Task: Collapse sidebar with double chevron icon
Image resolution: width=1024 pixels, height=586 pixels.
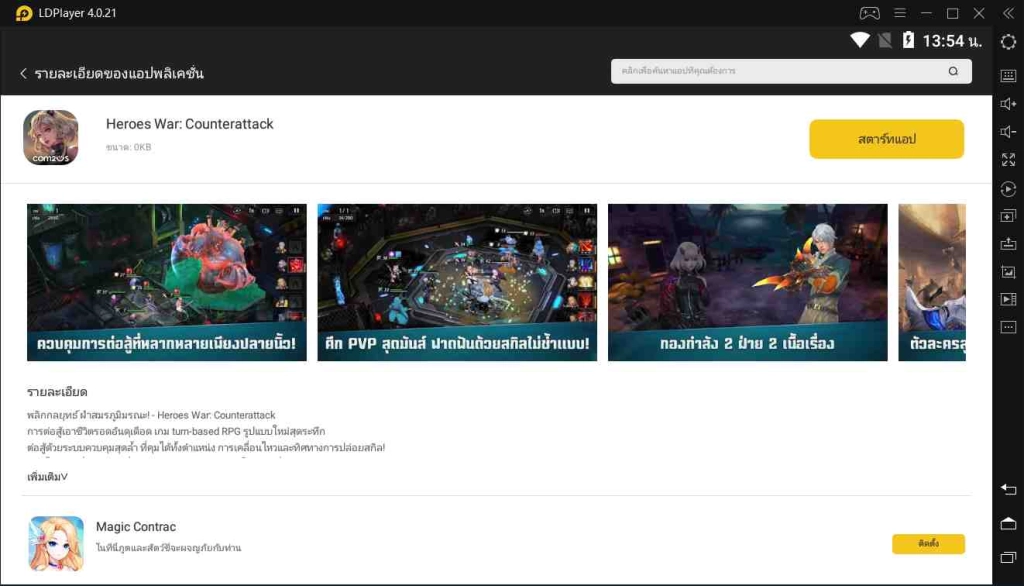Action: point(1008,13)
